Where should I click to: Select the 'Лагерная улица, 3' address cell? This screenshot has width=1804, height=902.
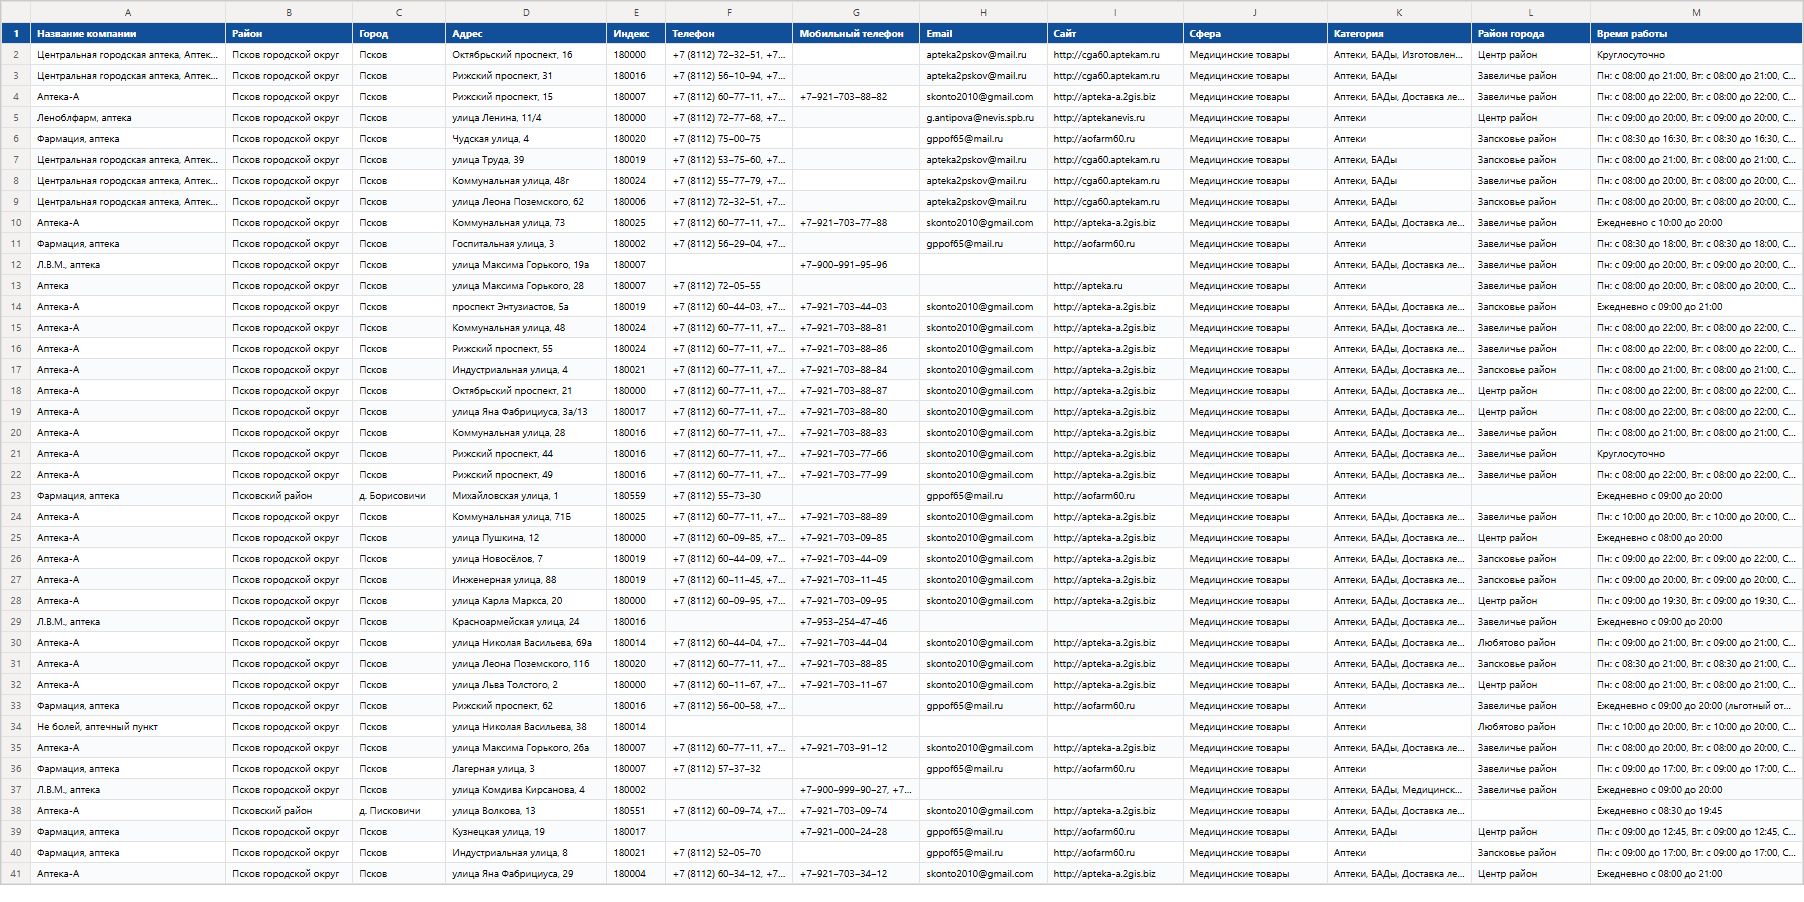click(526, 768)
